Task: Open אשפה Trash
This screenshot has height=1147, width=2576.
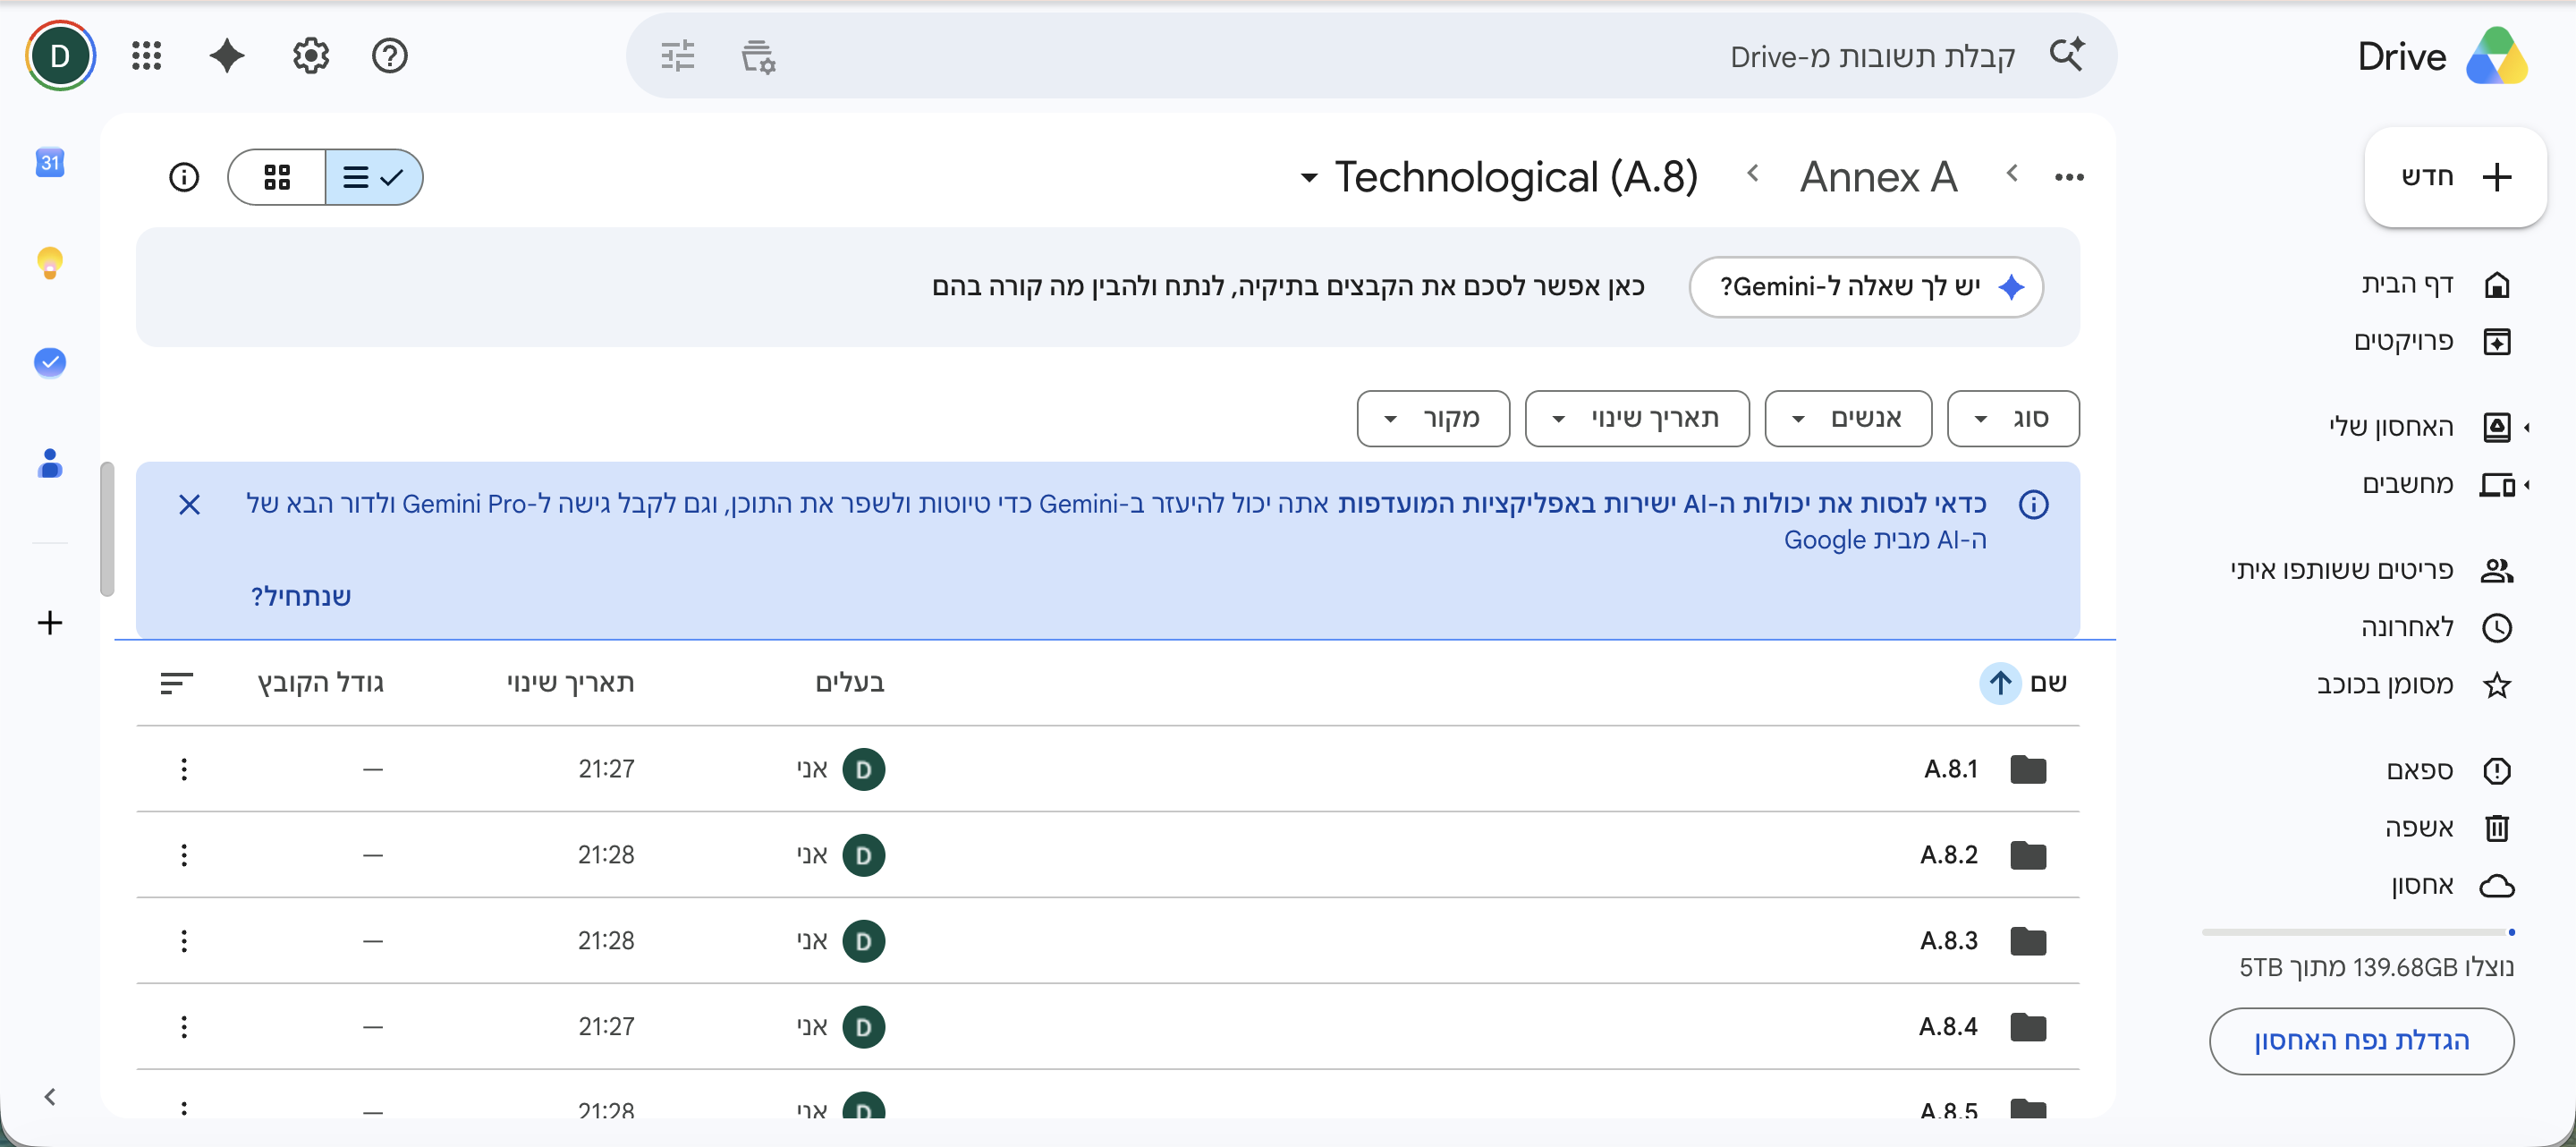Action: (x=2448, y=828)
